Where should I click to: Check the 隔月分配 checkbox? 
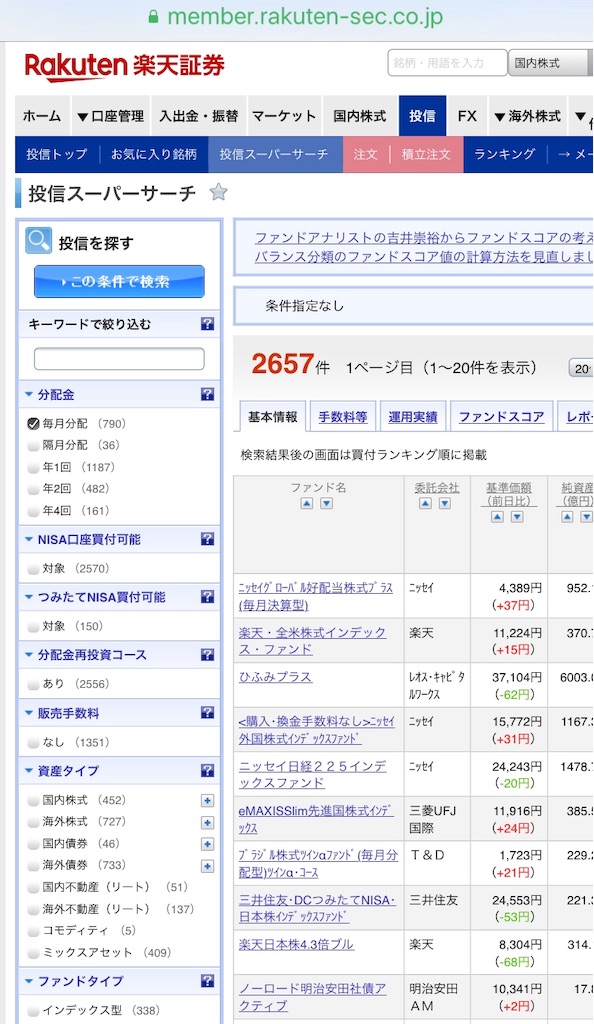pyautogui.click(x=33, y=445)
